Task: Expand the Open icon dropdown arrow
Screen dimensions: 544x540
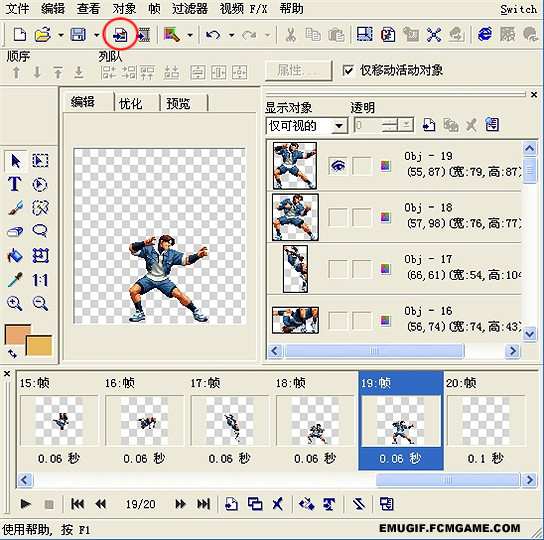Action: click(x=61, y=35)
